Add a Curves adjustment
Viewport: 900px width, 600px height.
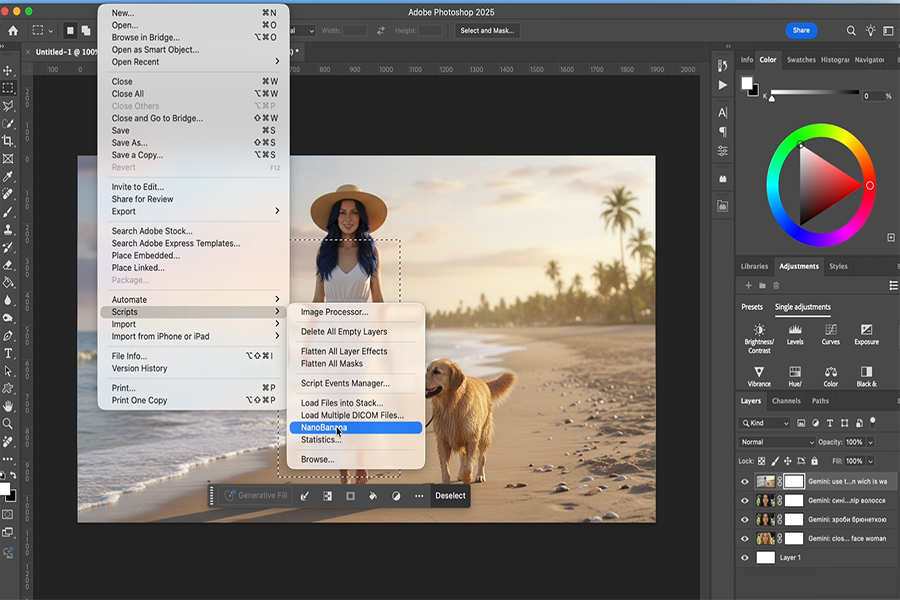(x=831, y=334)
